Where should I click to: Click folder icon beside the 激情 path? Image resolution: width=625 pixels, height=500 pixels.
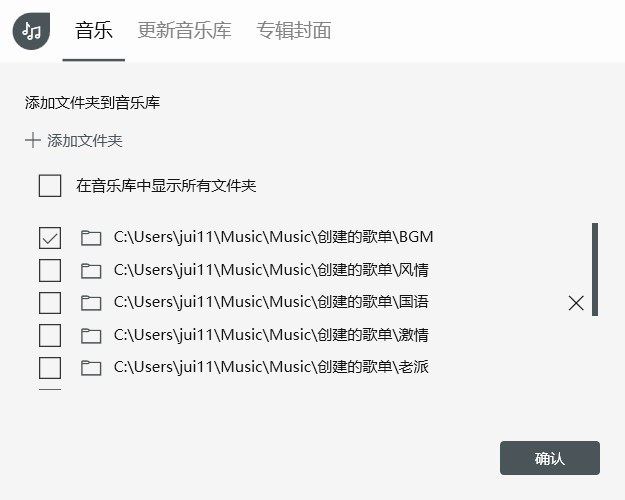[91, 335]
